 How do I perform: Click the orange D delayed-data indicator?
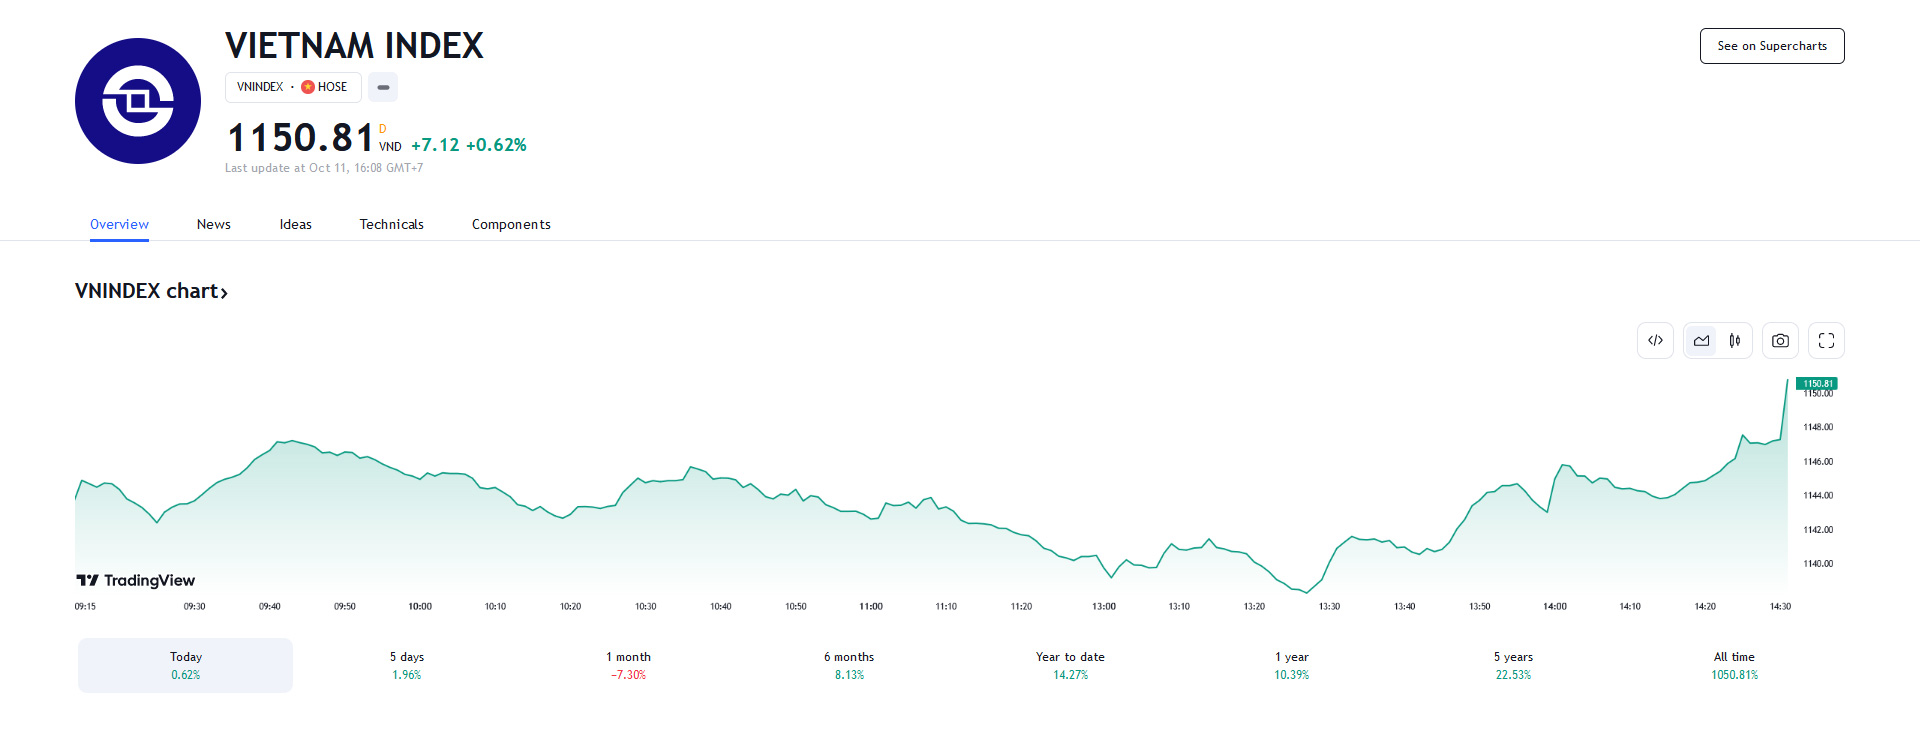point(382,129)
